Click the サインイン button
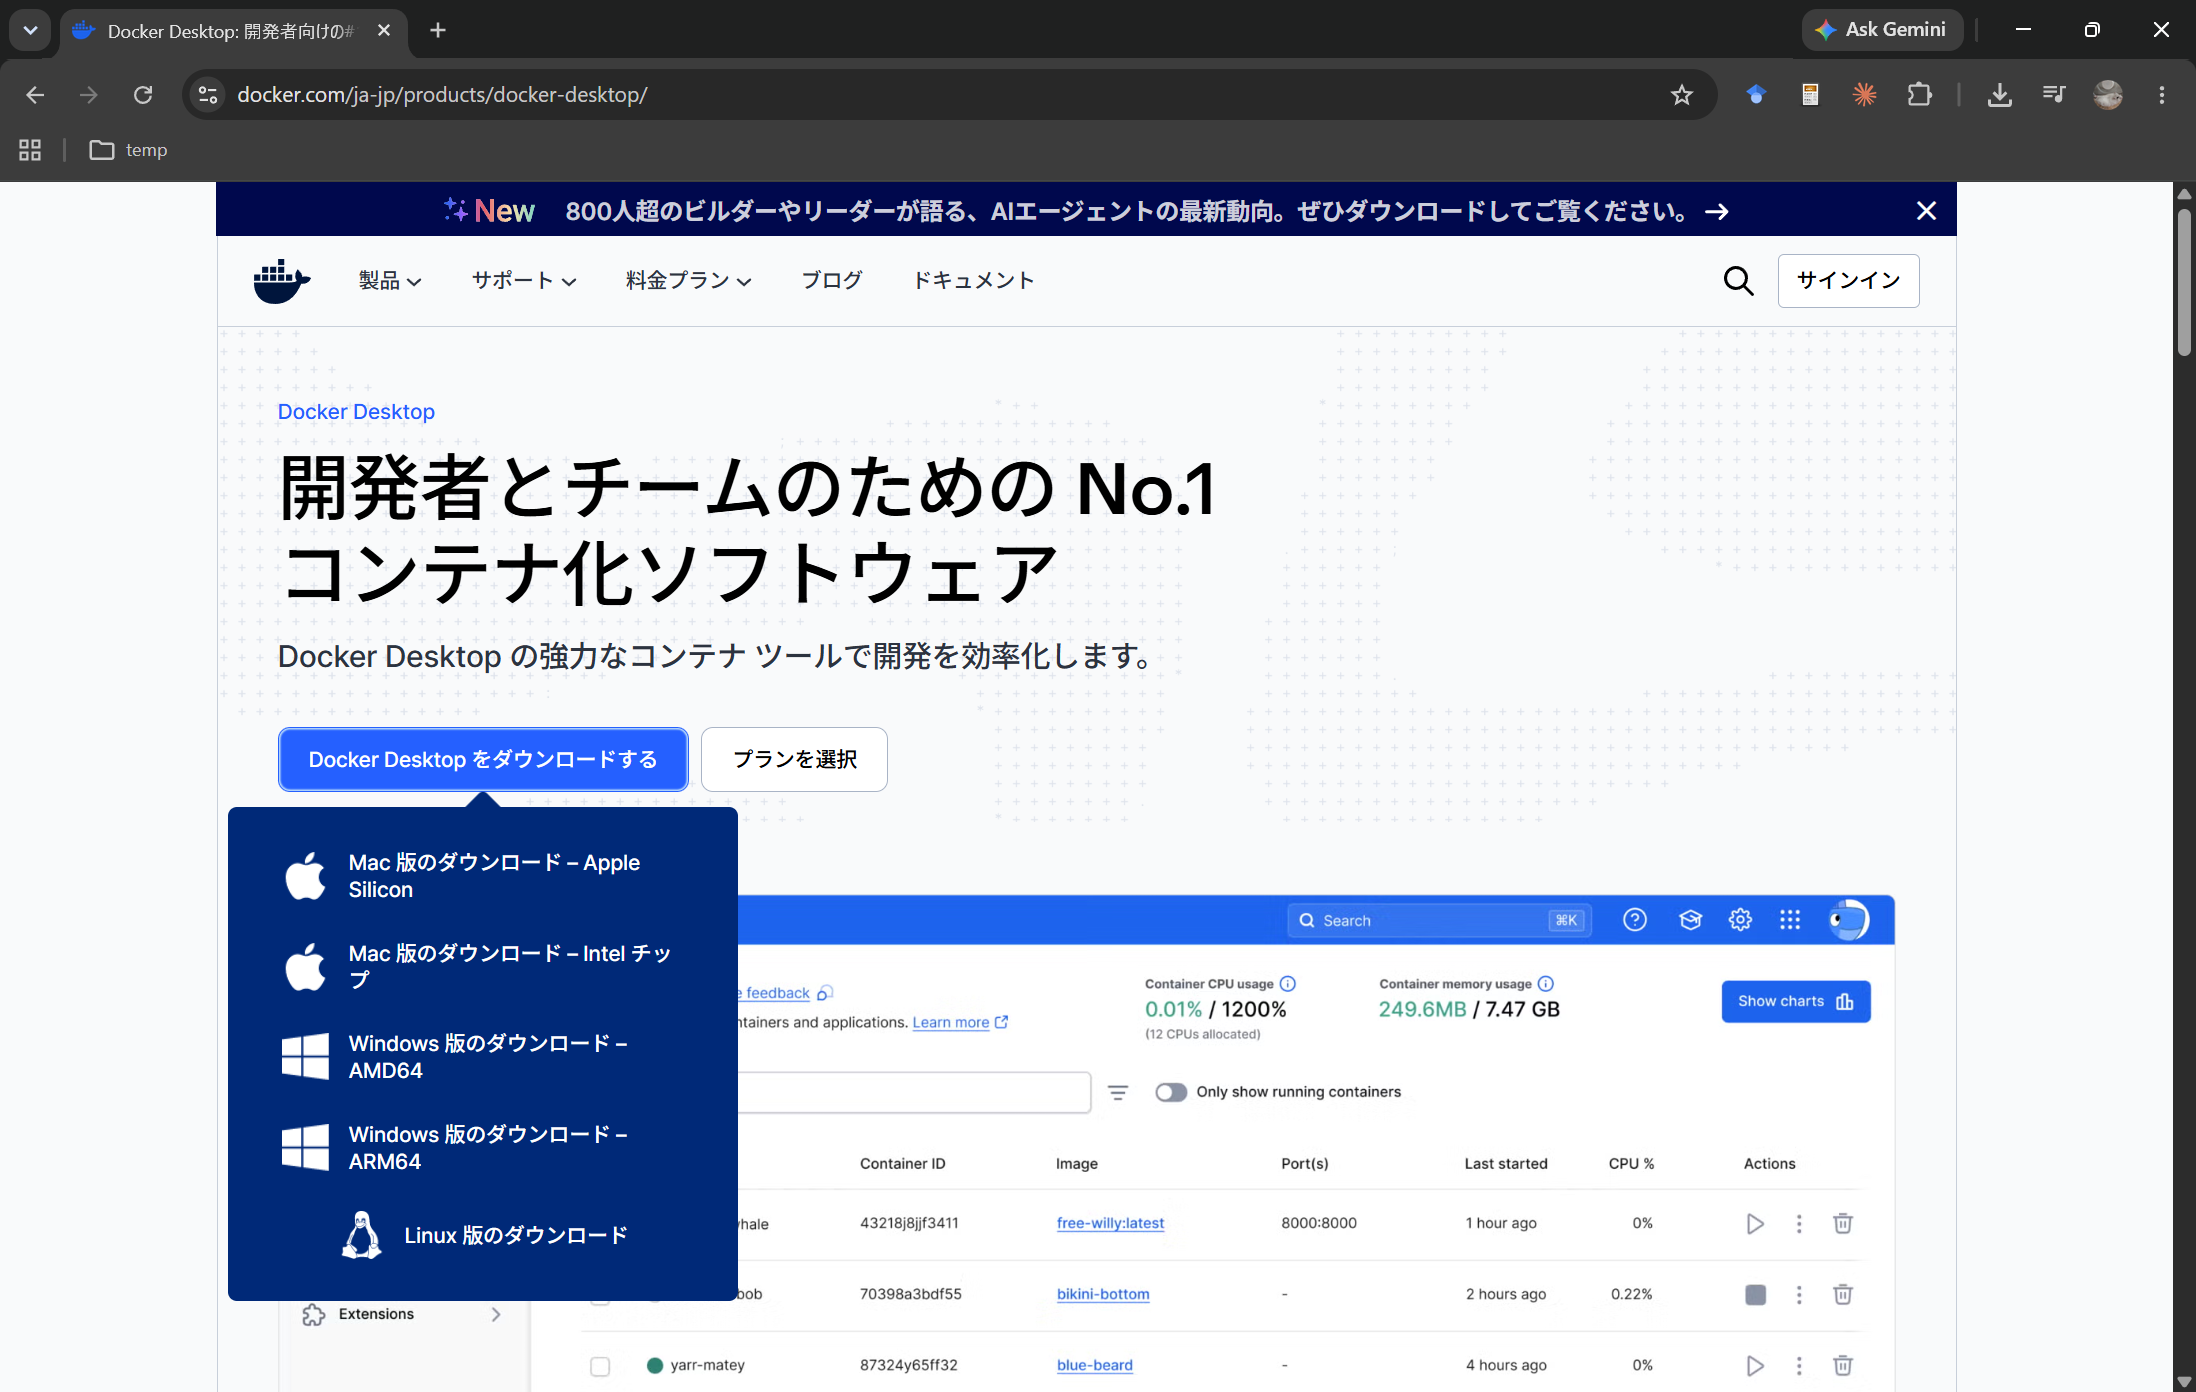The image size is (2196, 1392). 1848,281
